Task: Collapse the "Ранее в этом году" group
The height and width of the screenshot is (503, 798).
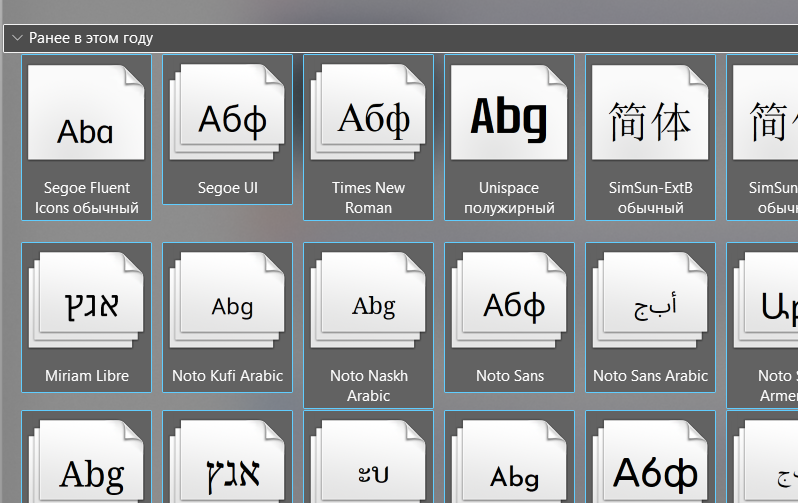Action: pyautogui.click(x=17, y=38)
